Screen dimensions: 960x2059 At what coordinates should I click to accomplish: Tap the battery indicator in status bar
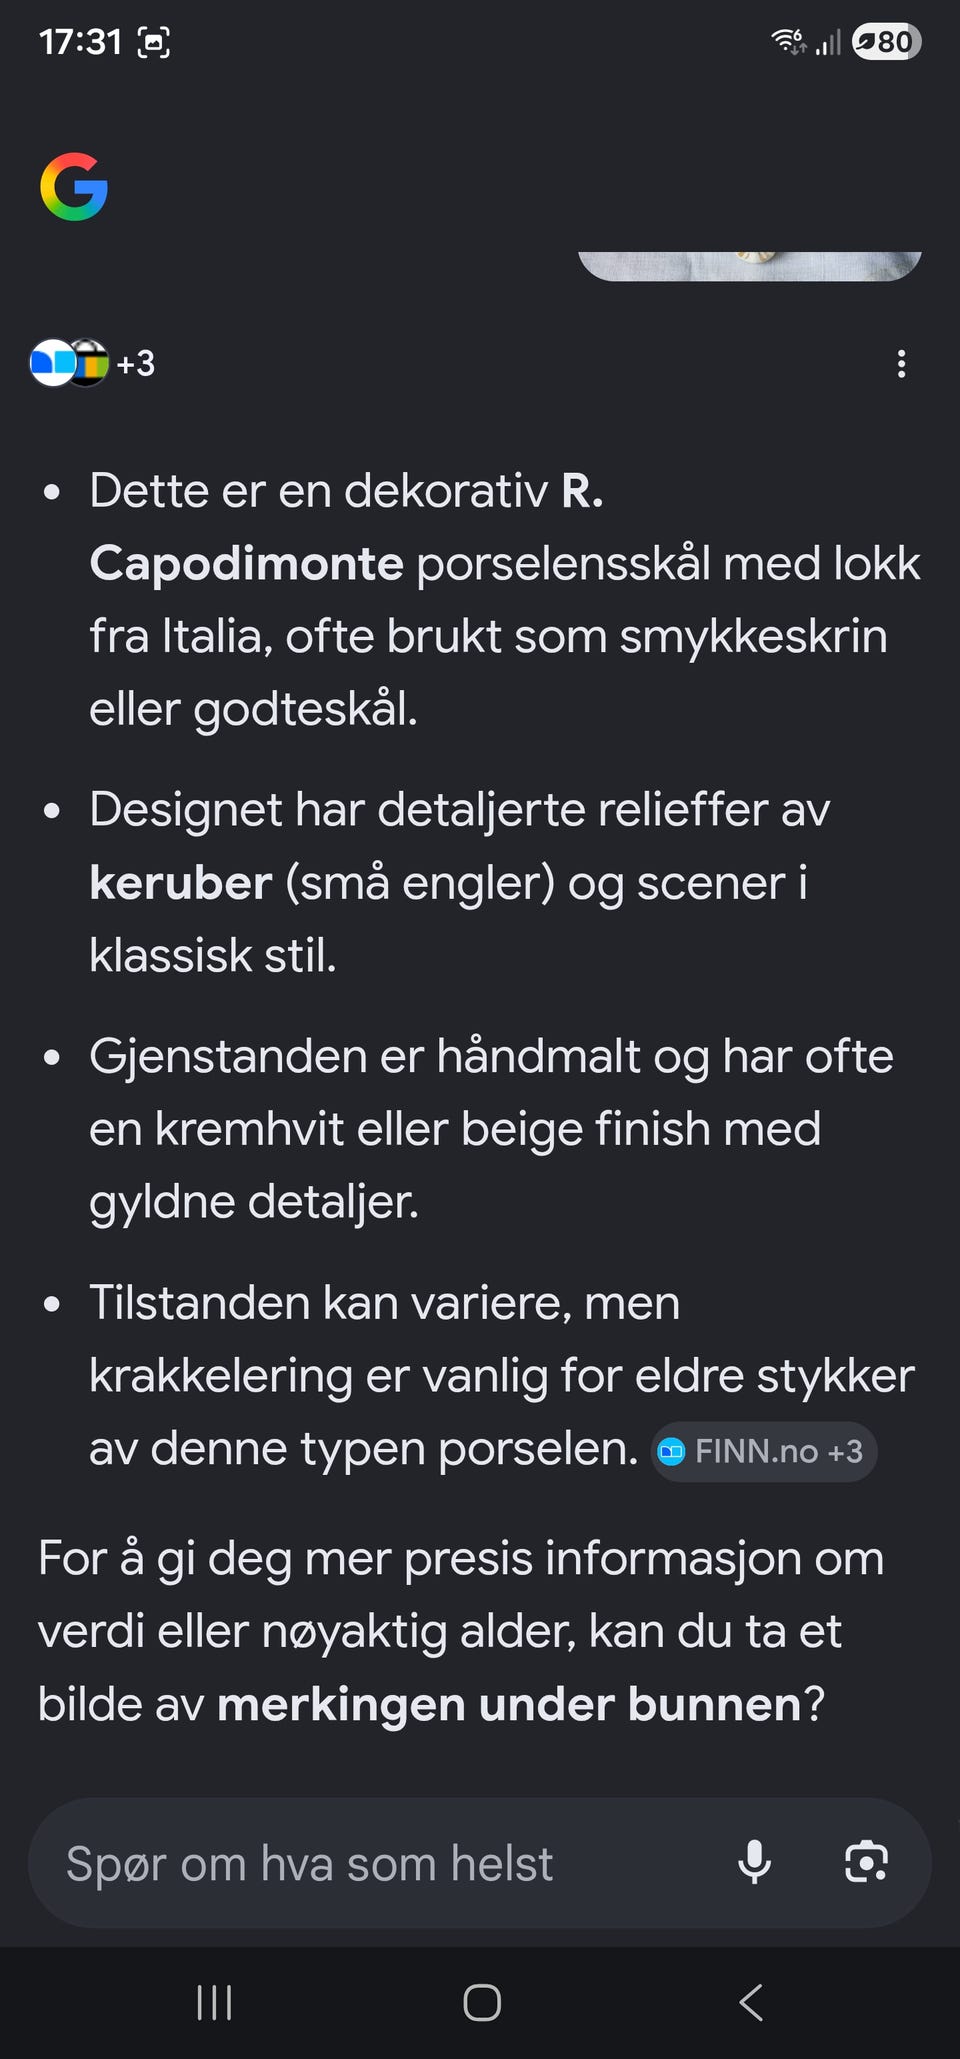click(886, 42)
